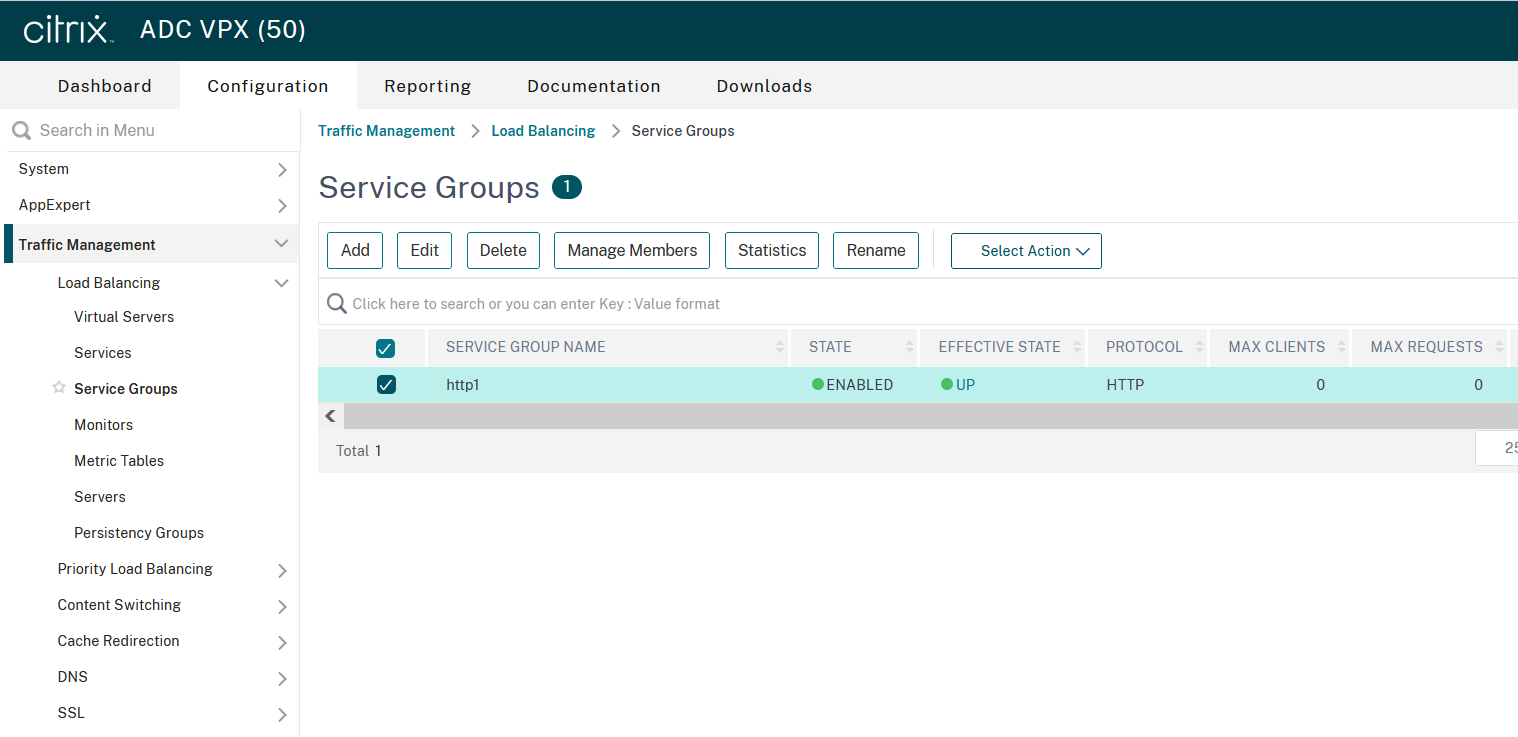Switch to the Dashboard tab
This screenshot has width=1518, height=737.
(x=105, y=86)
